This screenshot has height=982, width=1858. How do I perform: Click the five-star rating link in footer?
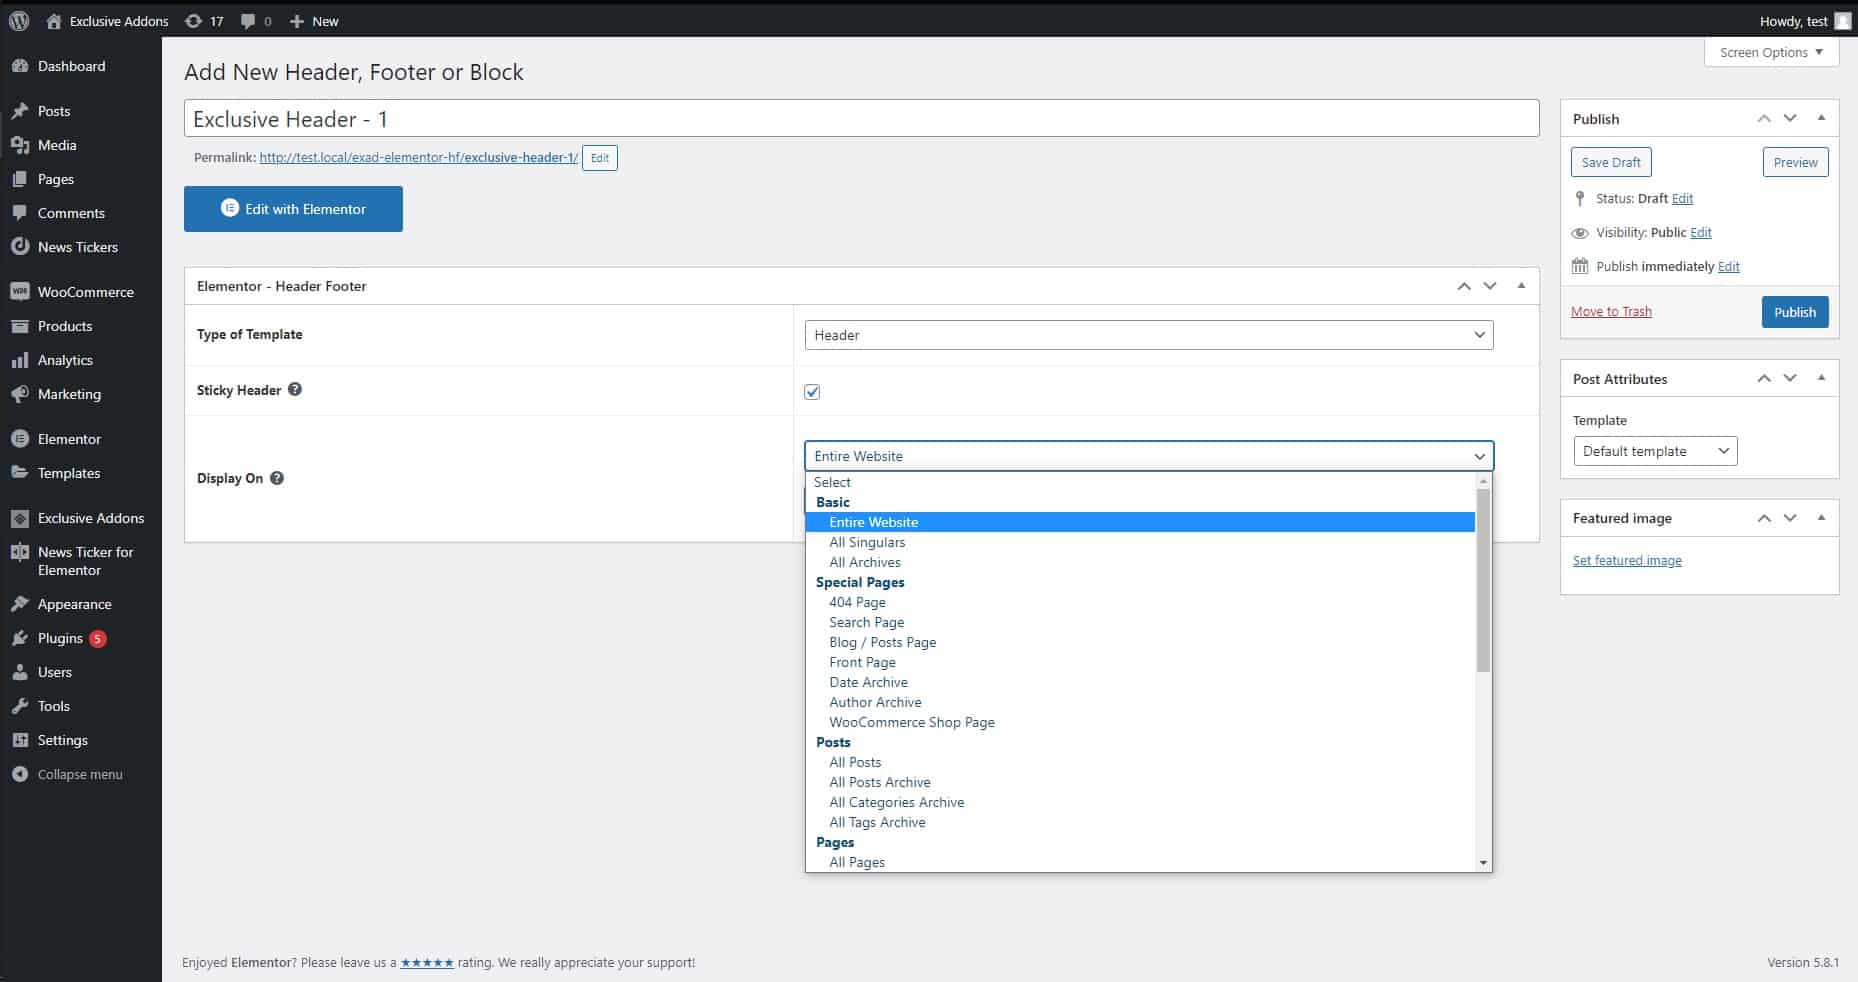[x=427, y=963]
